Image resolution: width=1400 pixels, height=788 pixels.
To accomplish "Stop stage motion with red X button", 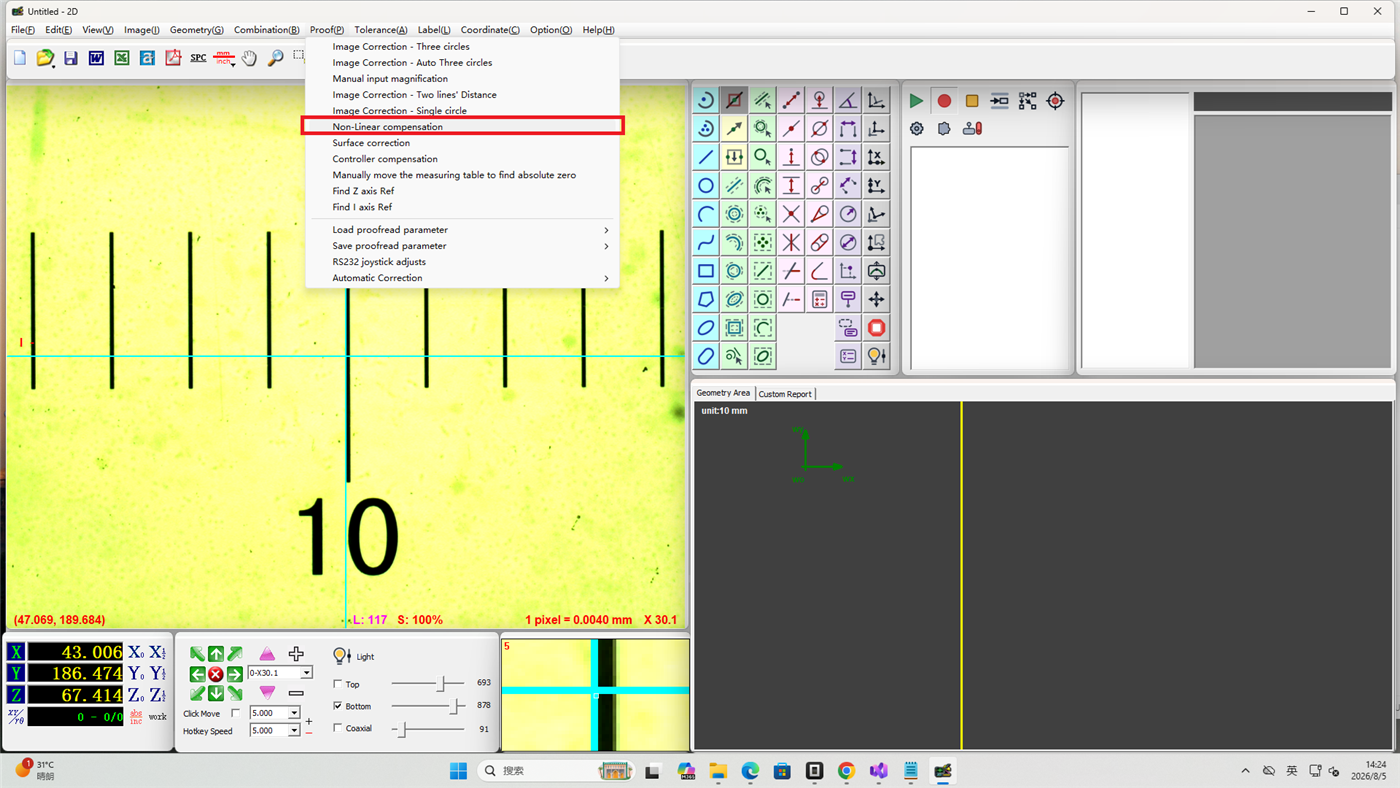I will (216, 674).
